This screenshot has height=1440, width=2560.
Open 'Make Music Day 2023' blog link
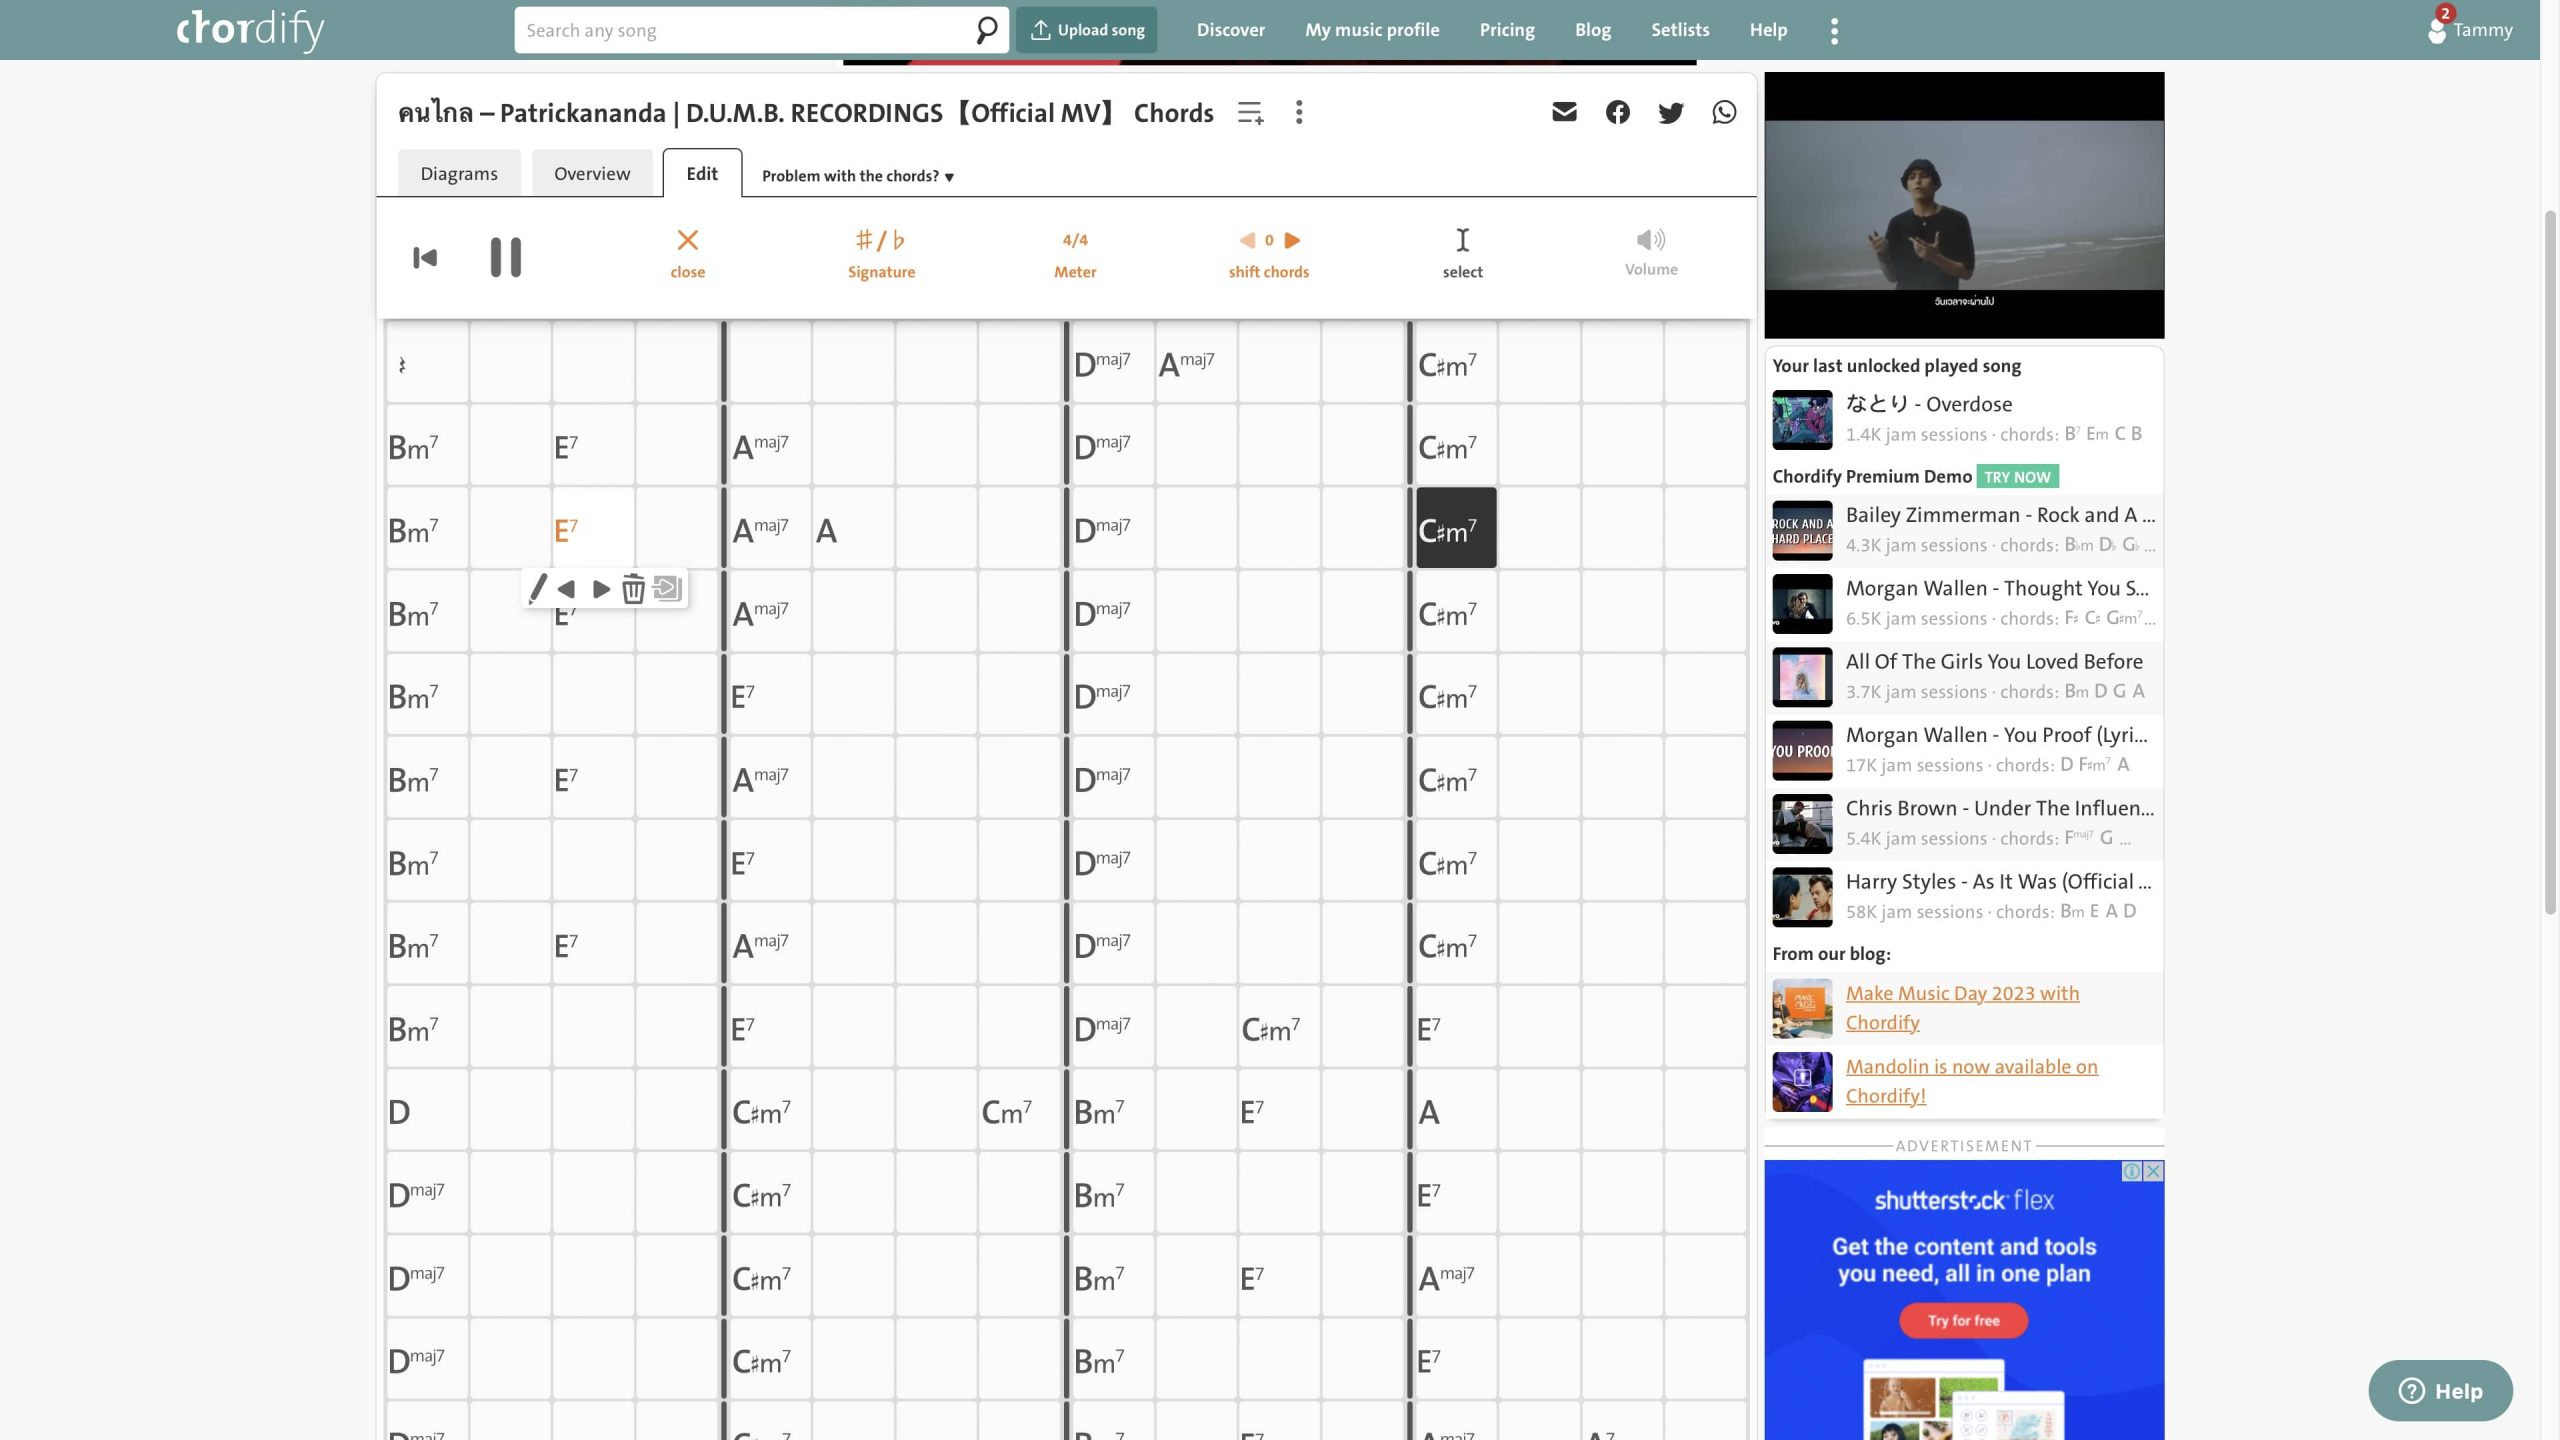coord(1961,1007)
